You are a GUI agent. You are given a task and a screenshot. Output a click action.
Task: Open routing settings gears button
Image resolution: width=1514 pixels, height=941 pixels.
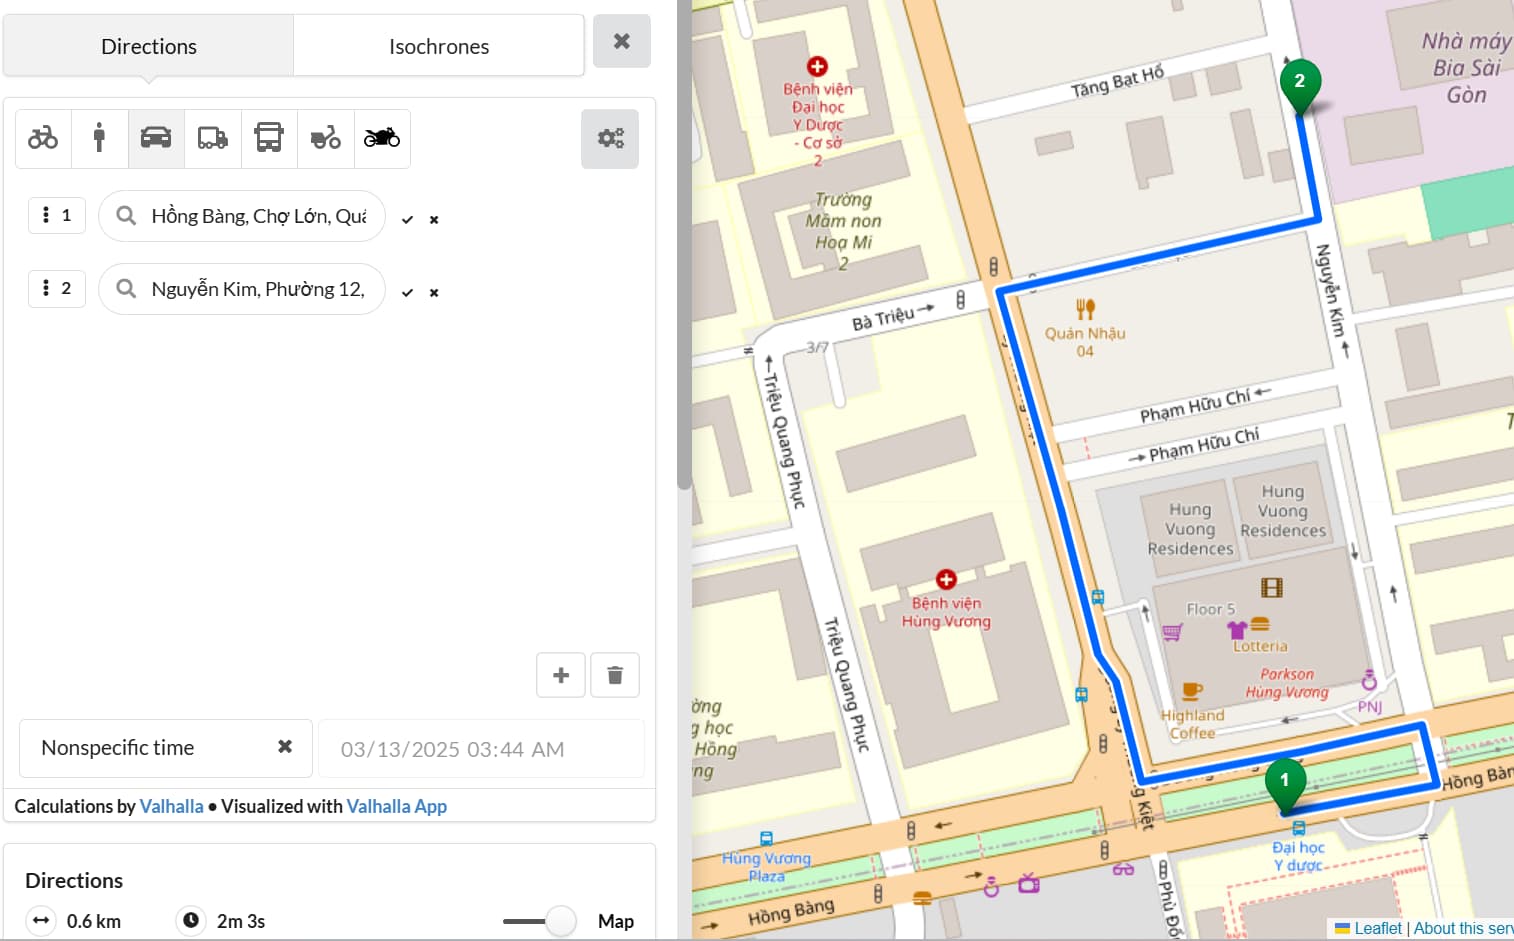[610, 138]
